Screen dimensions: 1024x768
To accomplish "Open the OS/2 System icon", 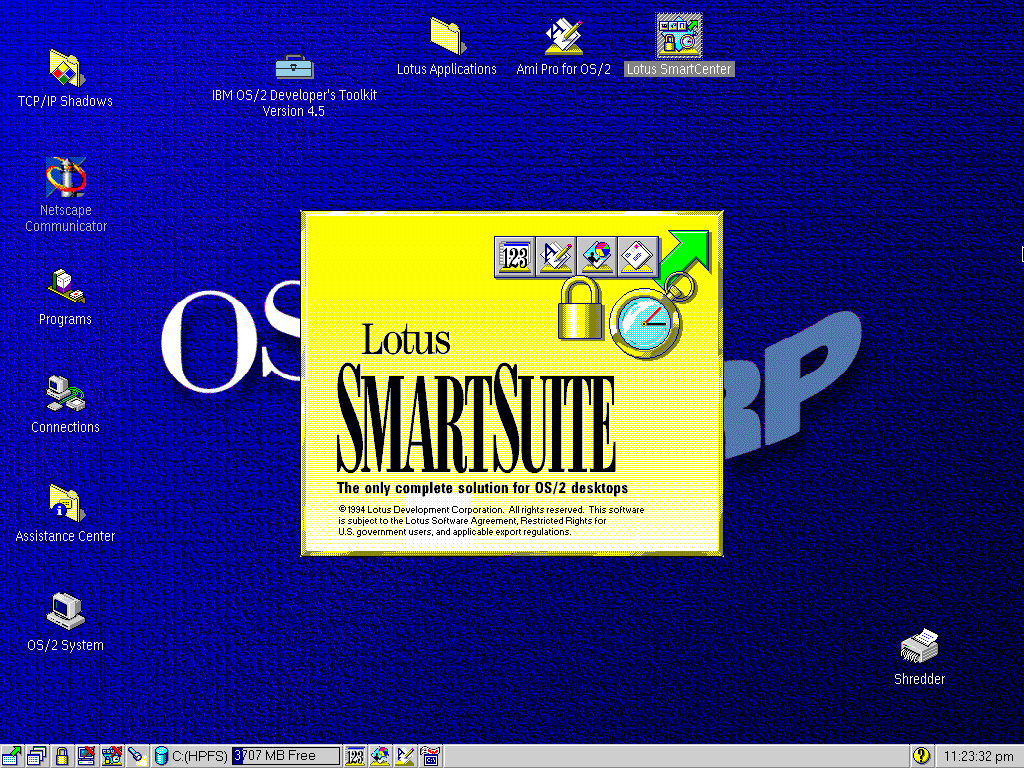I will coord(65,611).
